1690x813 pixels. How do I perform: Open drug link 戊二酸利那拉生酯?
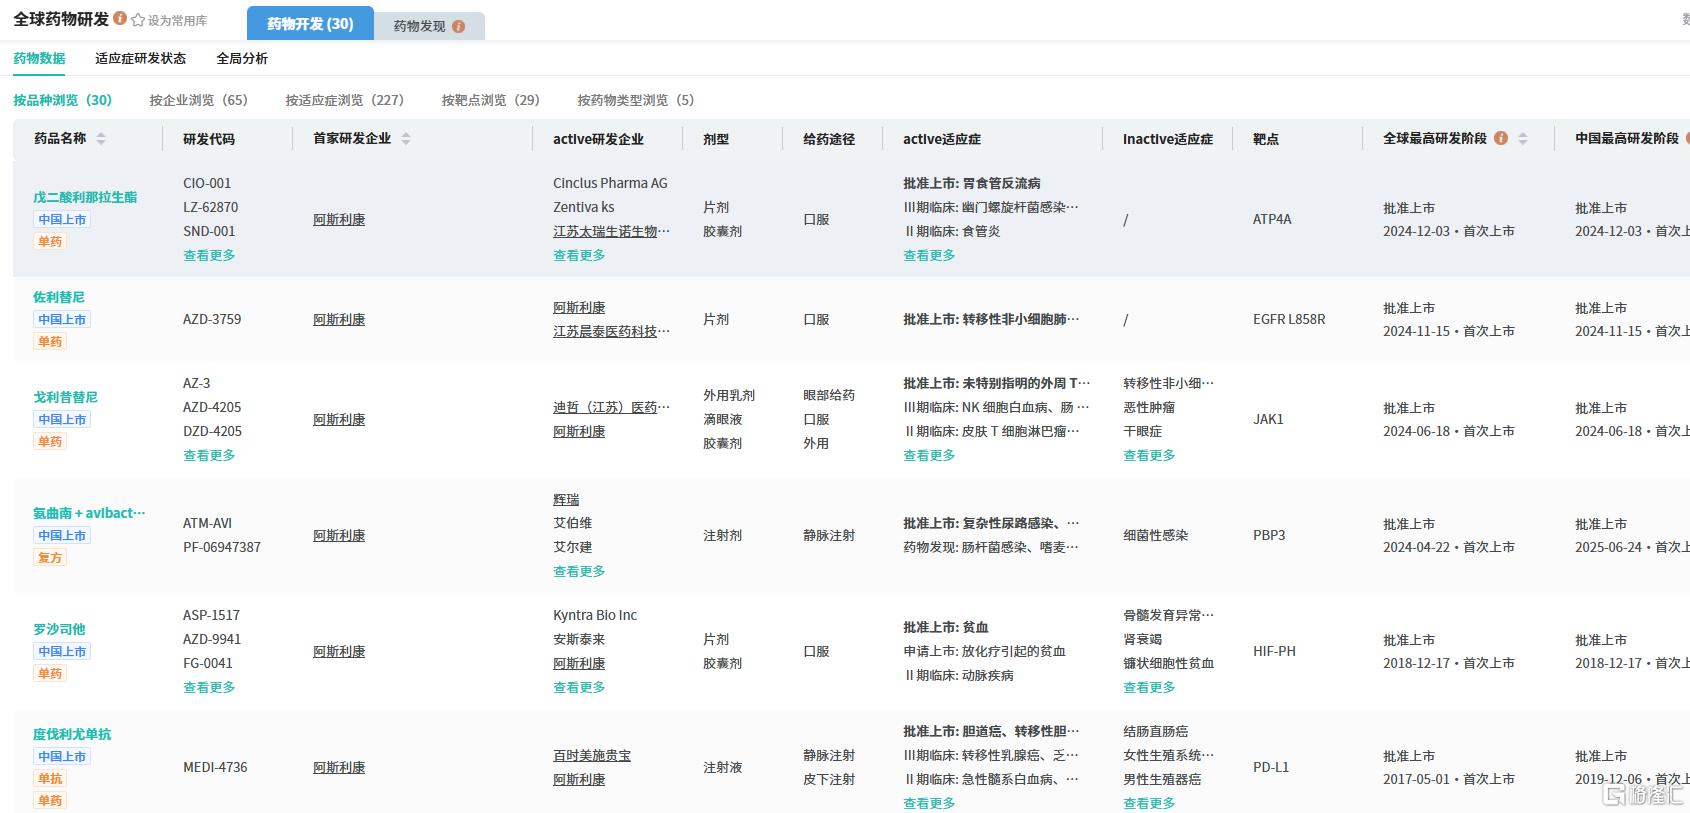tap(85, 197)
